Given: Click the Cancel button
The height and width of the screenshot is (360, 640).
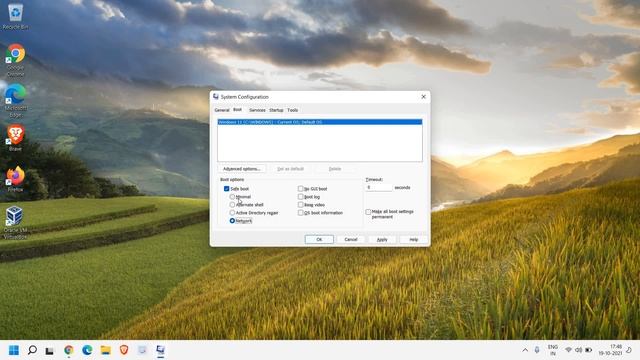Looking at the screenshot, I should pos(351,240).
